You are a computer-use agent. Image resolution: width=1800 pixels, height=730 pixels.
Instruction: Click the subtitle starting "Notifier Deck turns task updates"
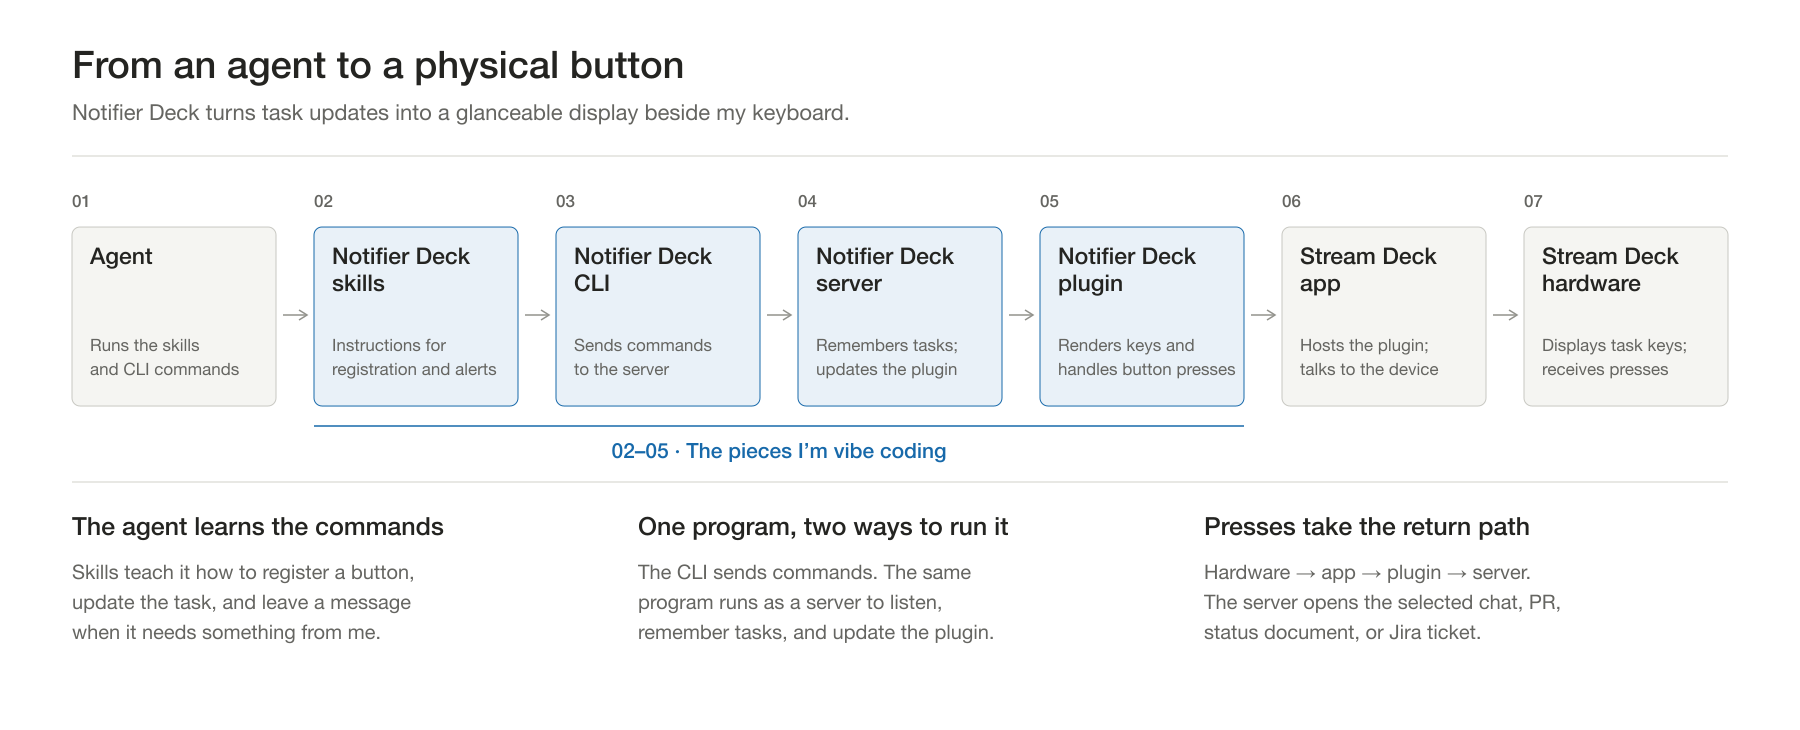point(461,113)
